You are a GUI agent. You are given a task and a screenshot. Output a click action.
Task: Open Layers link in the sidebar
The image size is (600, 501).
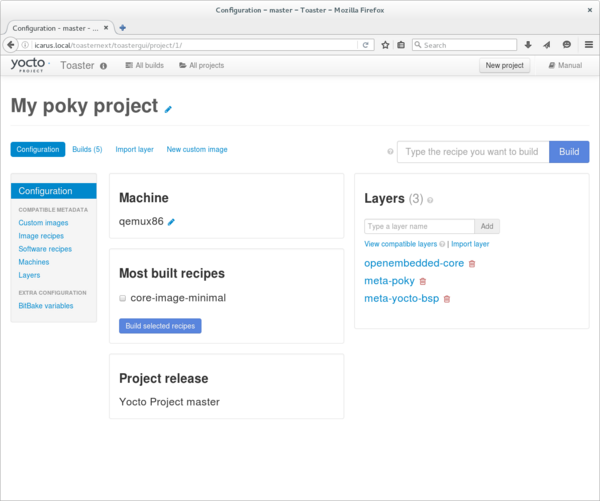click(29, 275)
